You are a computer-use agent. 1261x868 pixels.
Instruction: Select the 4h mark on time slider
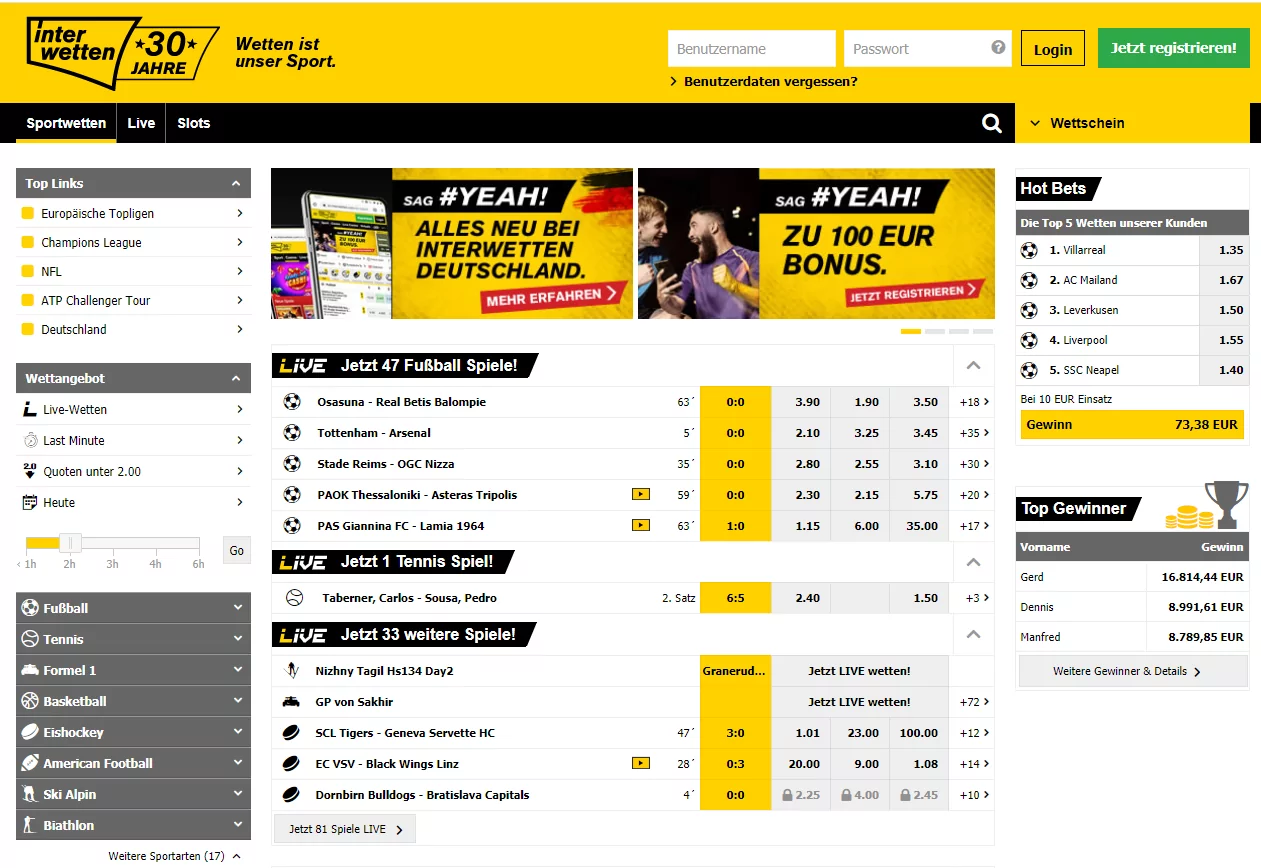155,564
